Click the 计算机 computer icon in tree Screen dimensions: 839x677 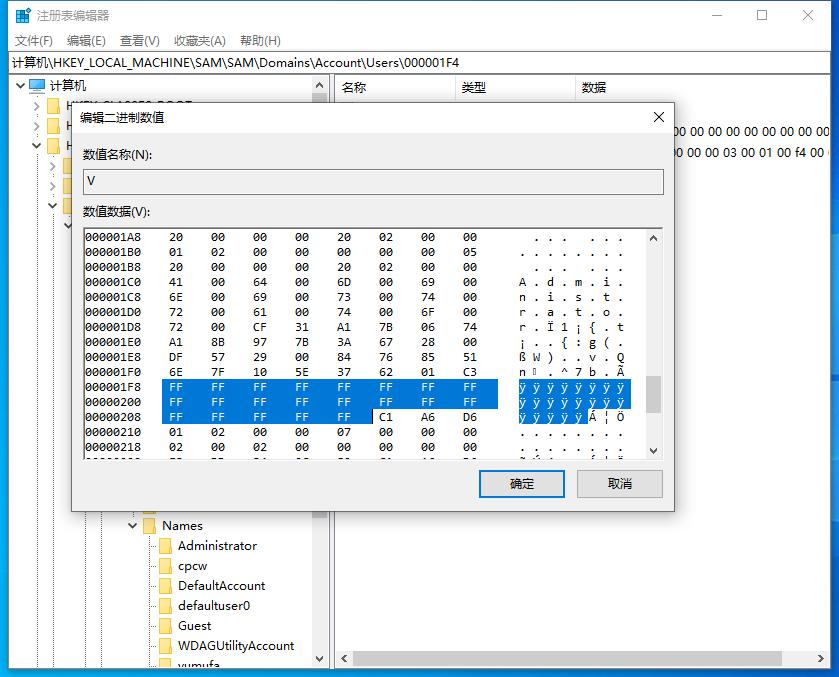coord(37,86)
